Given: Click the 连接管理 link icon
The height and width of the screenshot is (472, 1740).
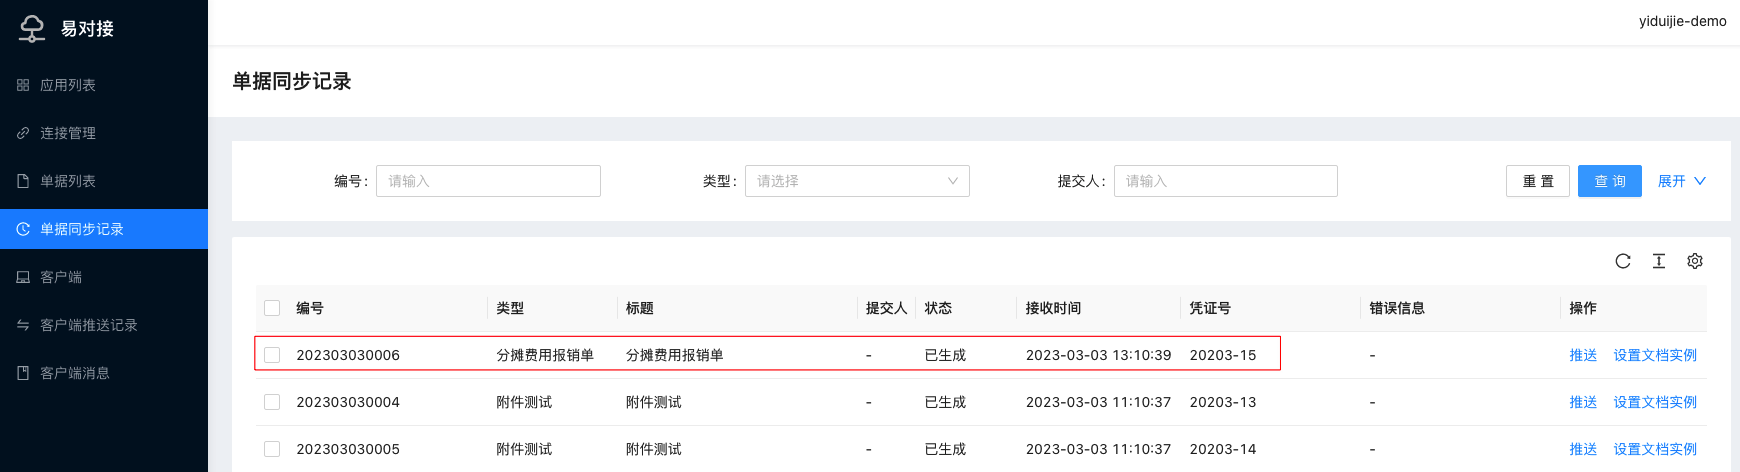Looking at the screenshot, I should (23, 133).
